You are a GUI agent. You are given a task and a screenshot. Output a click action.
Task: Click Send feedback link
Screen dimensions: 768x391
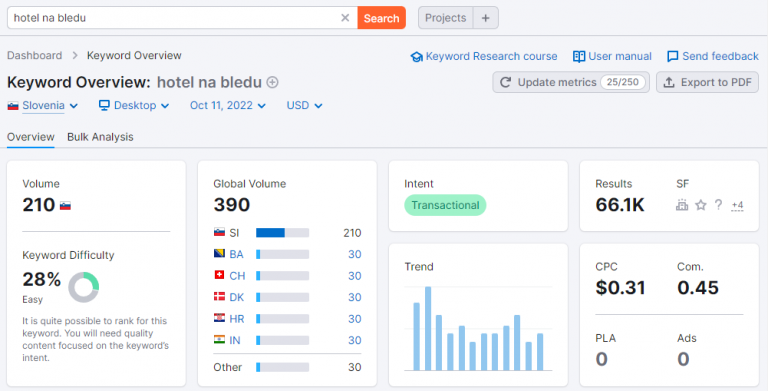point(720,56)
